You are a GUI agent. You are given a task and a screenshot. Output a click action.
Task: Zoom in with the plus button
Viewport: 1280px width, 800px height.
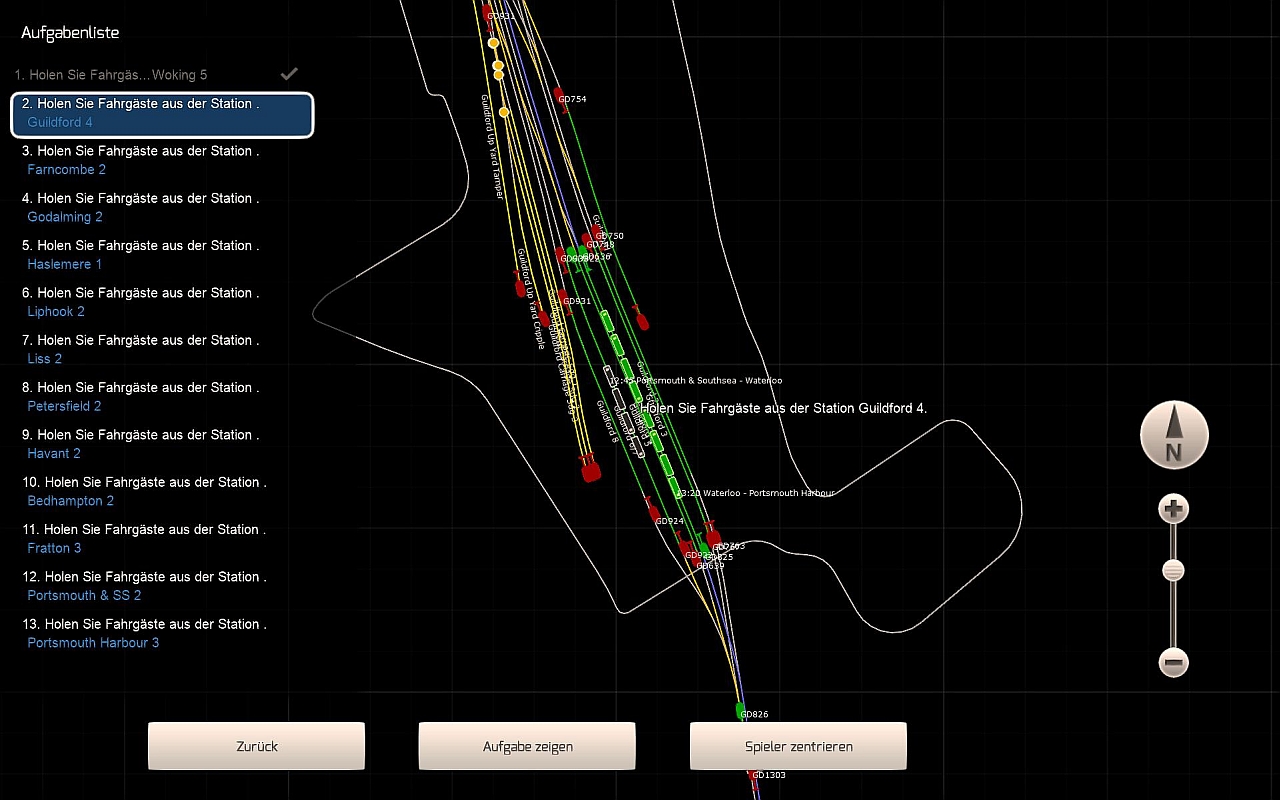[1174, 509]
